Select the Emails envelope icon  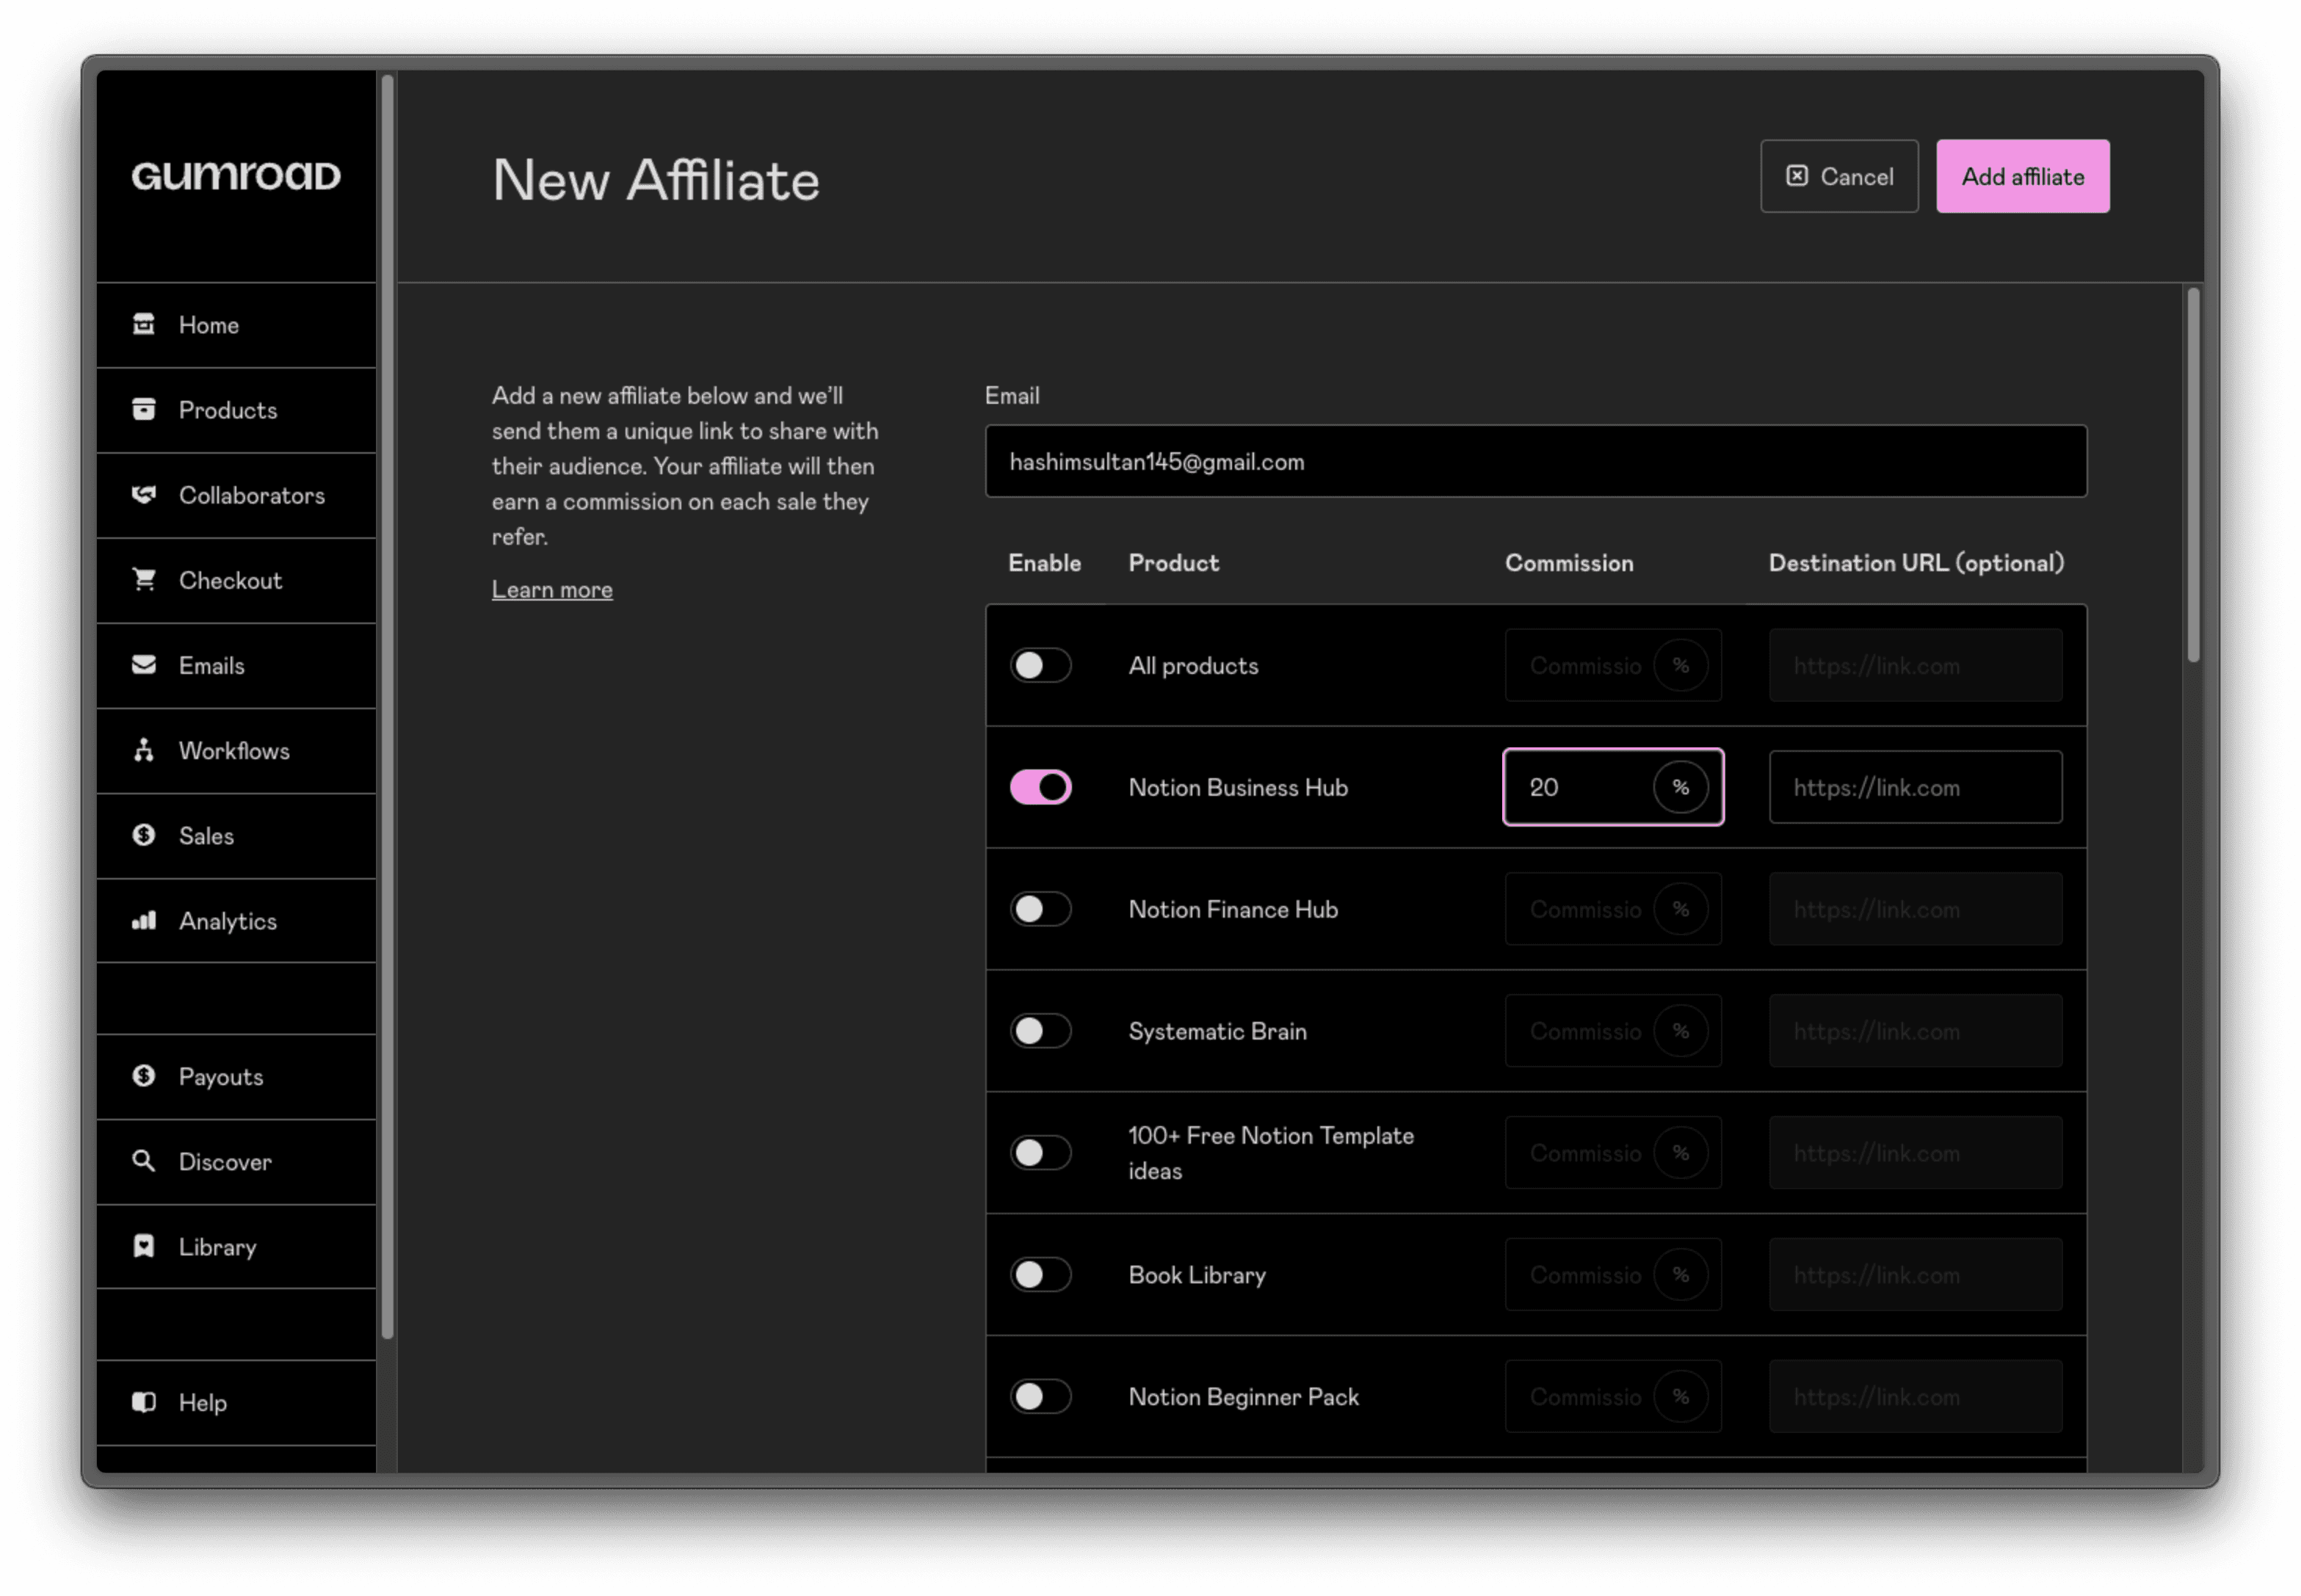coord(144,665)
